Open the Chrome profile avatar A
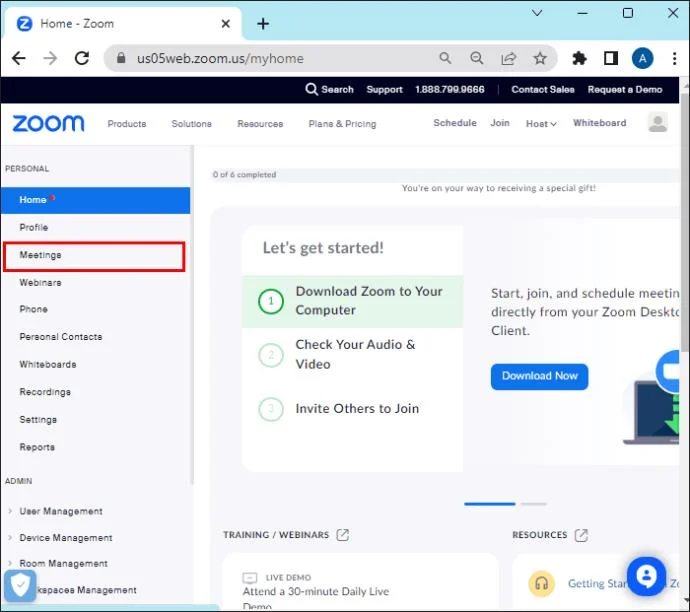The image size is (690, 612). (642, 58)
